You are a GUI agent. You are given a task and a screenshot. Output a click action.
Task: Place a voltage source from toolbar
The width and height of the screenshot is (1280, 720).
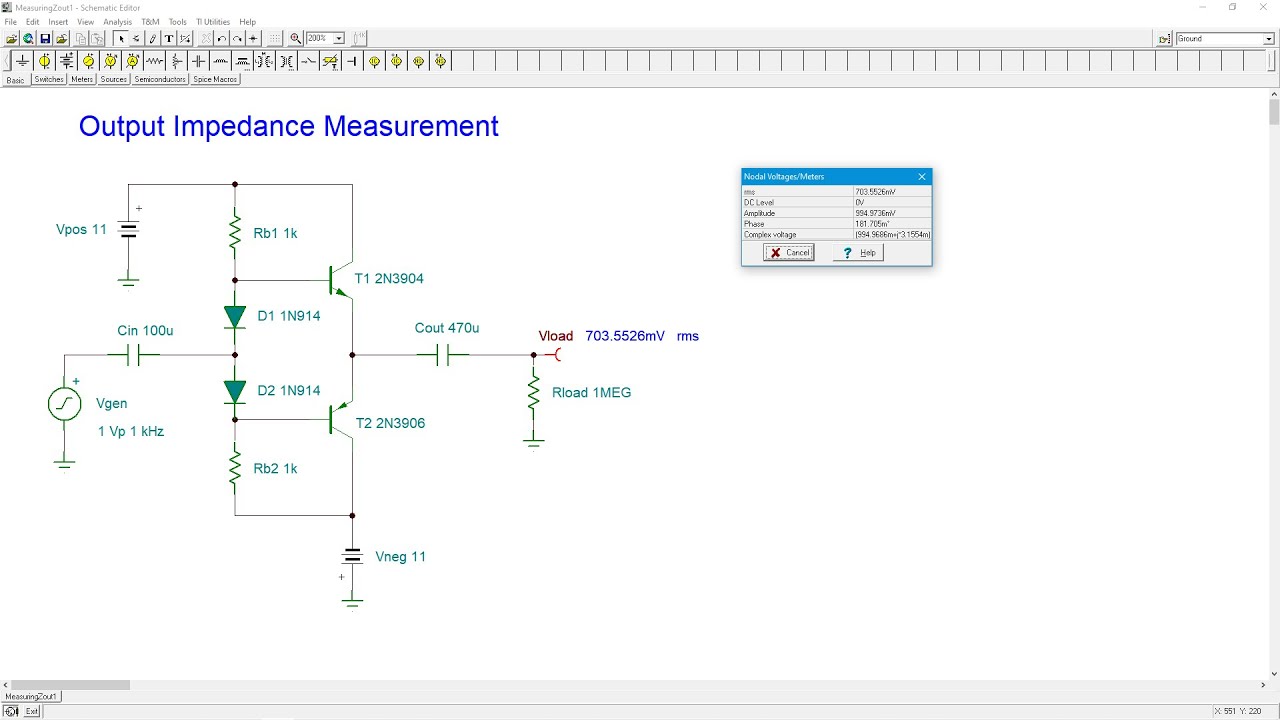click(x=45, y=61)
